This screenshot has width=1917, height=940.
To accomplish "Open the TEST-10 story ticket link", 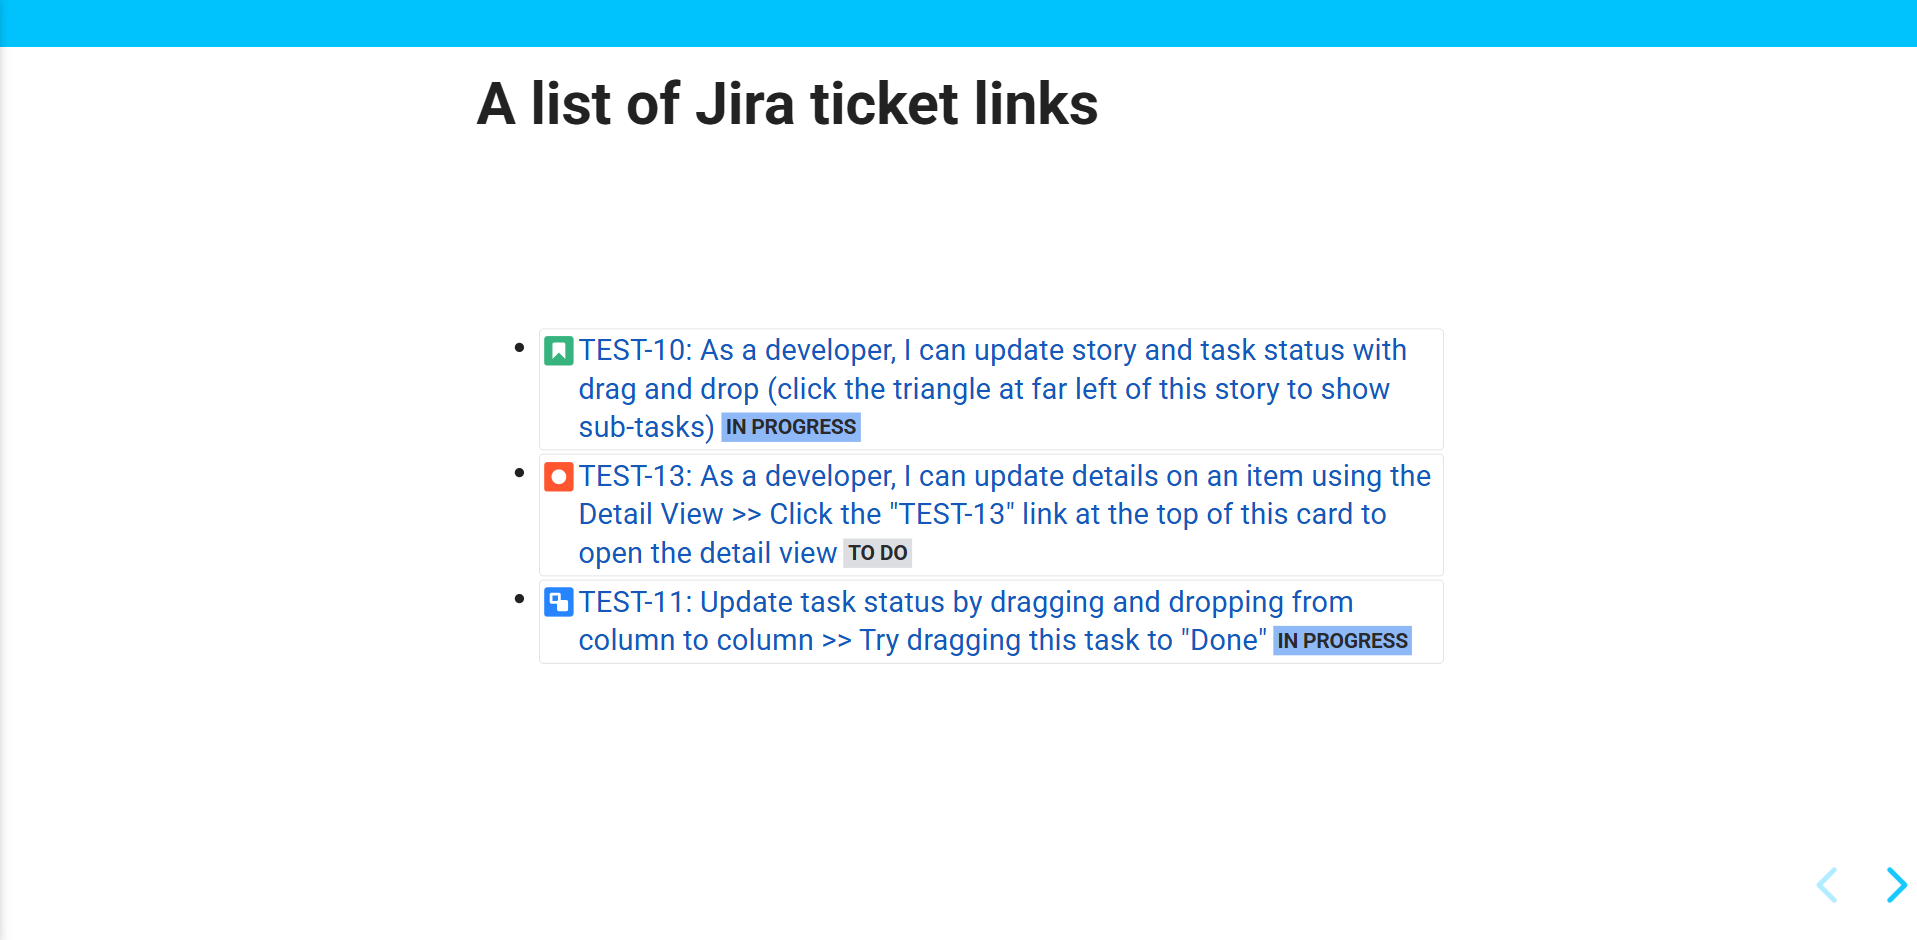I will [x=992, y=351].
